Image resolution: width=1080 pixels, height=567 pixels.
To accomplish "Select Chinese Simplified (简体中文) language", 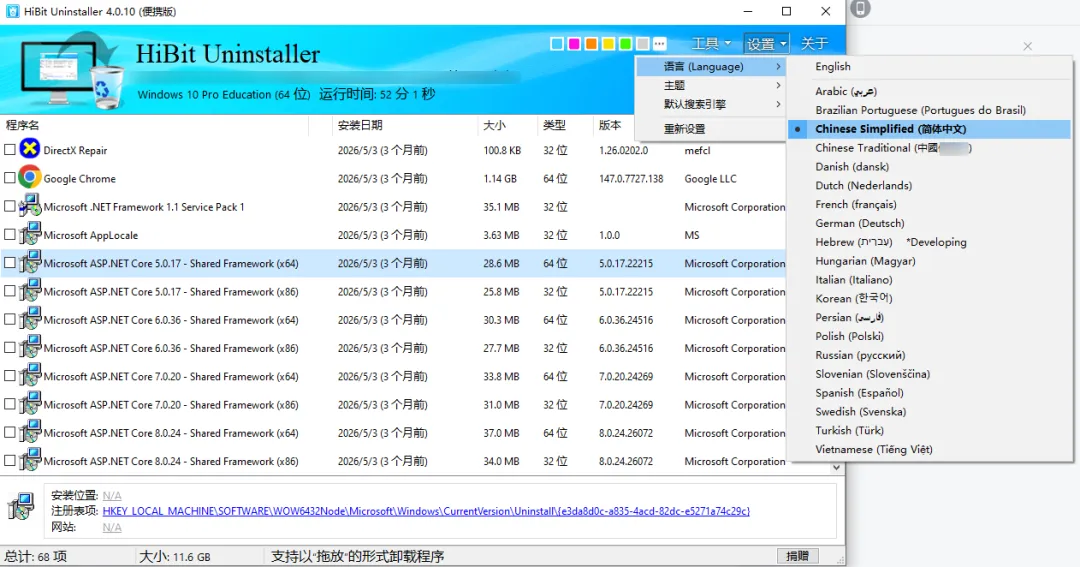I will click(930, 129).
